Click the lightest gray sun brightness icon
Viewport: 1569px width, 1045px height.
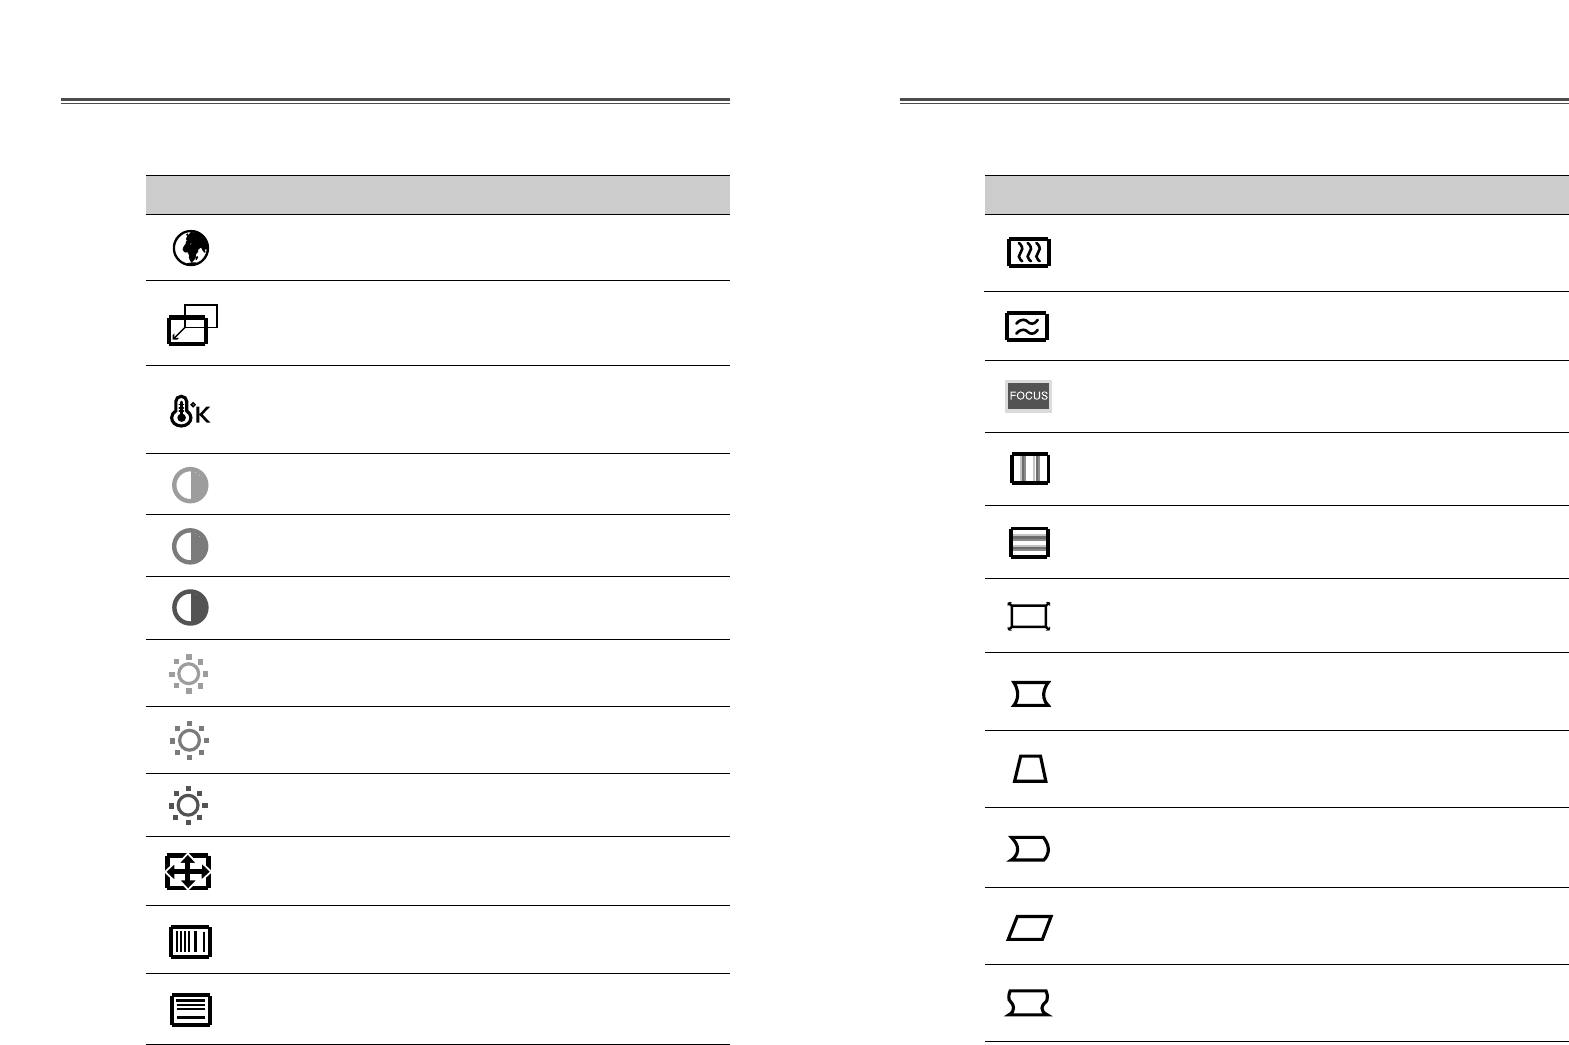click(189, 674)
